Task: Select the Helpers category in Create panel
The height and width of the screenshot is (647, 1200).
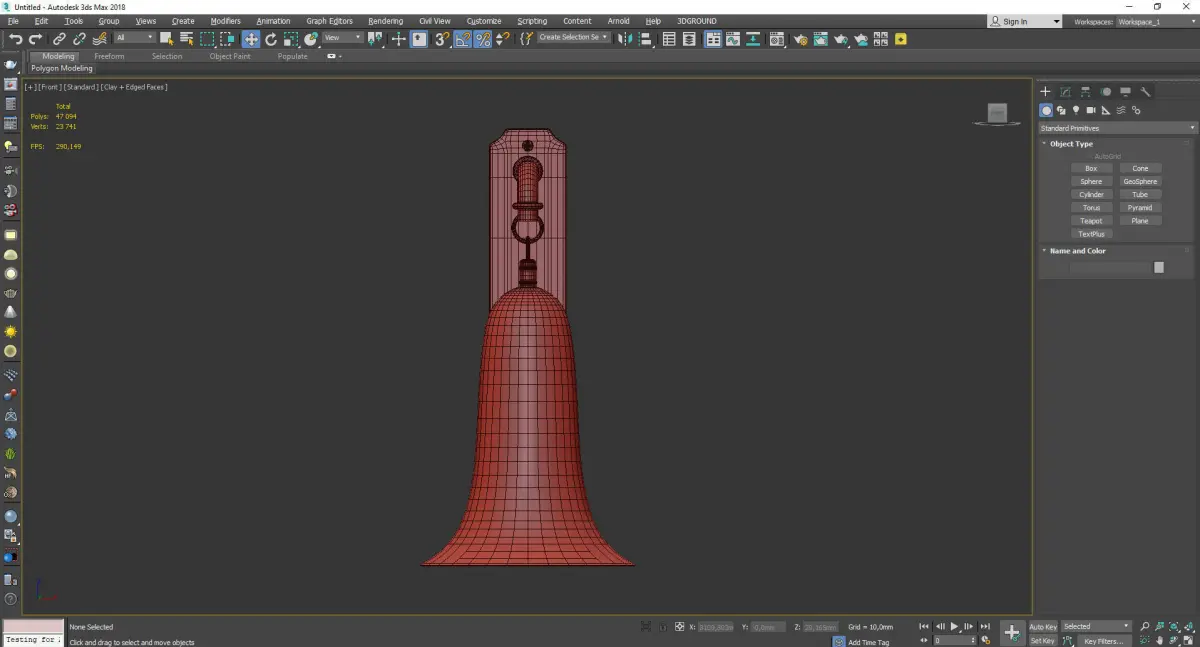Action: [x=1106, y=110]
